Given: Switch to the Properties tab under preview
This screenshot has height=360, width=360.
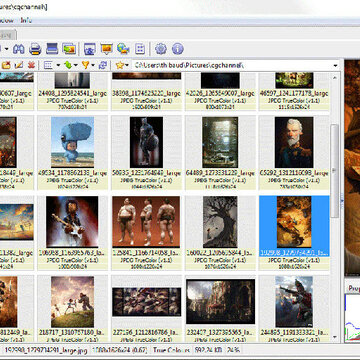Looking at the screenshot, I should click(x=354, y=288).
